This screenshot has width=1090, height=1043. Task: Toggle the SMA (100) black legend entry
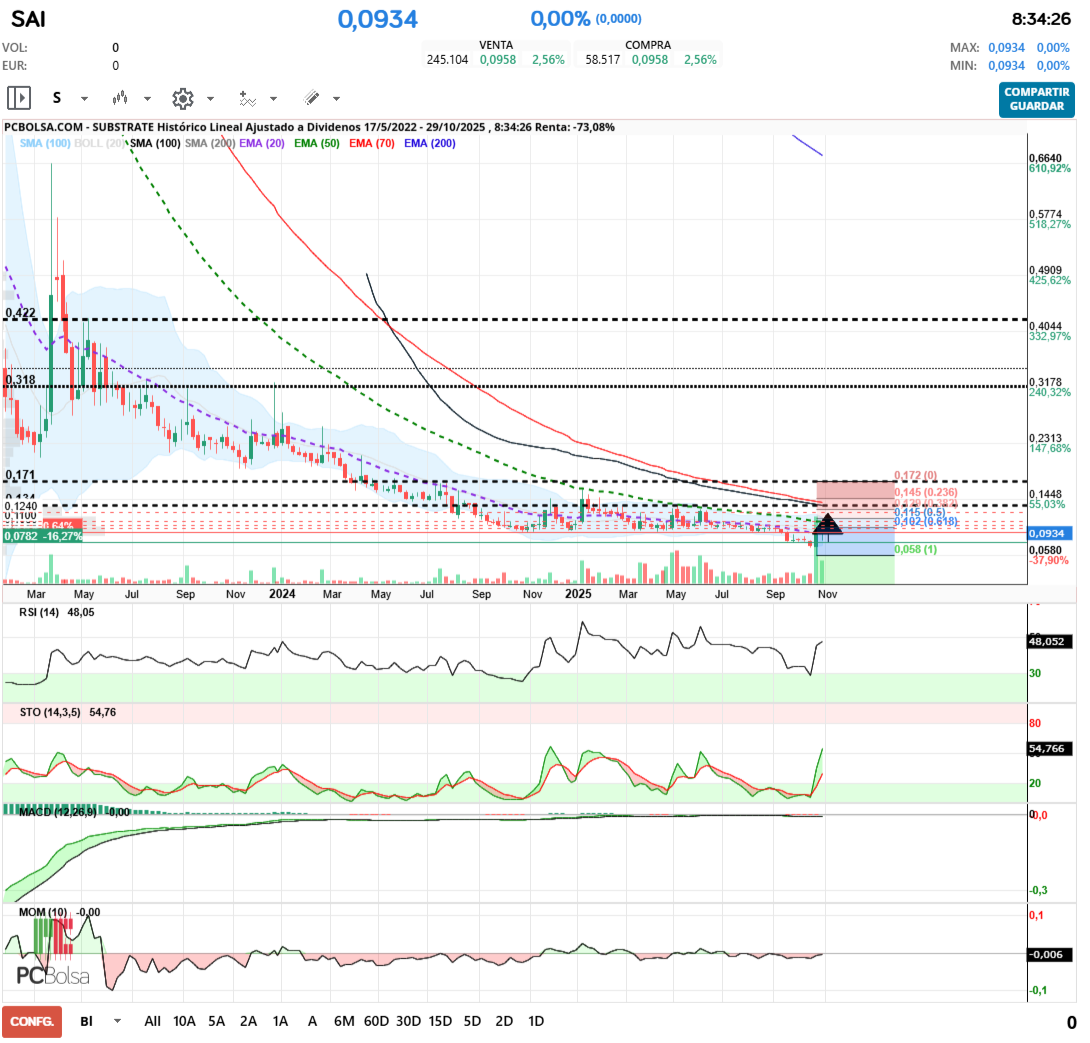[155, 144]
